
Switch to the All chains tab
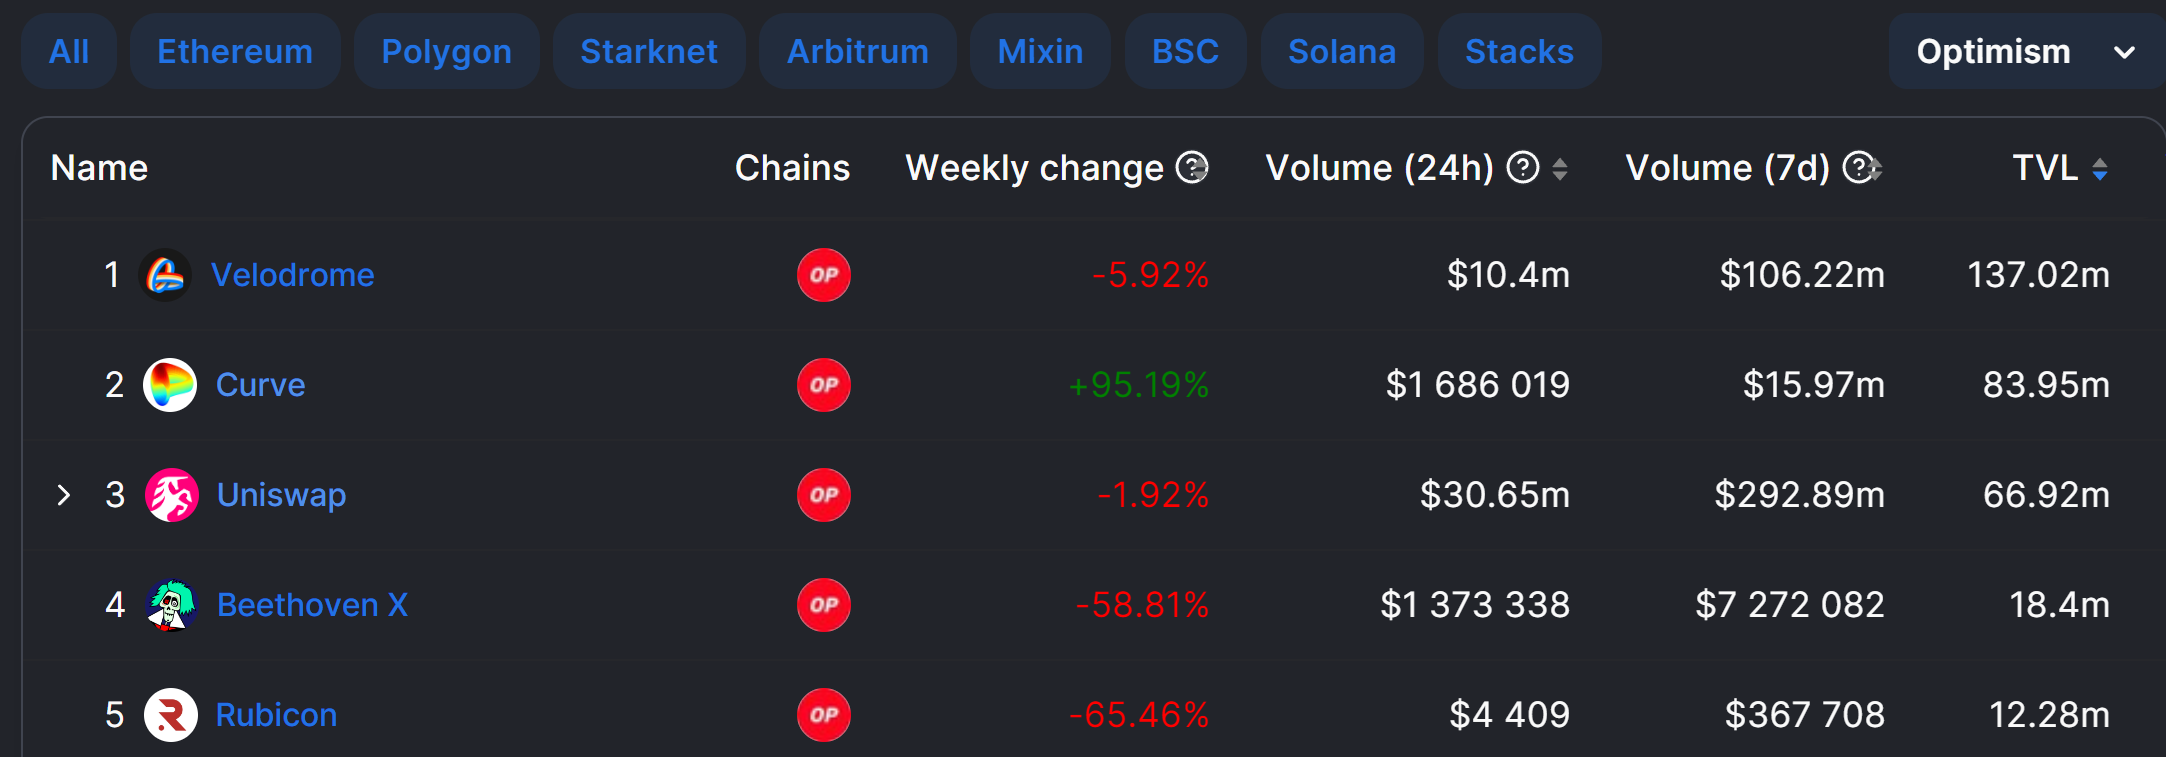[x=69, y=52]
